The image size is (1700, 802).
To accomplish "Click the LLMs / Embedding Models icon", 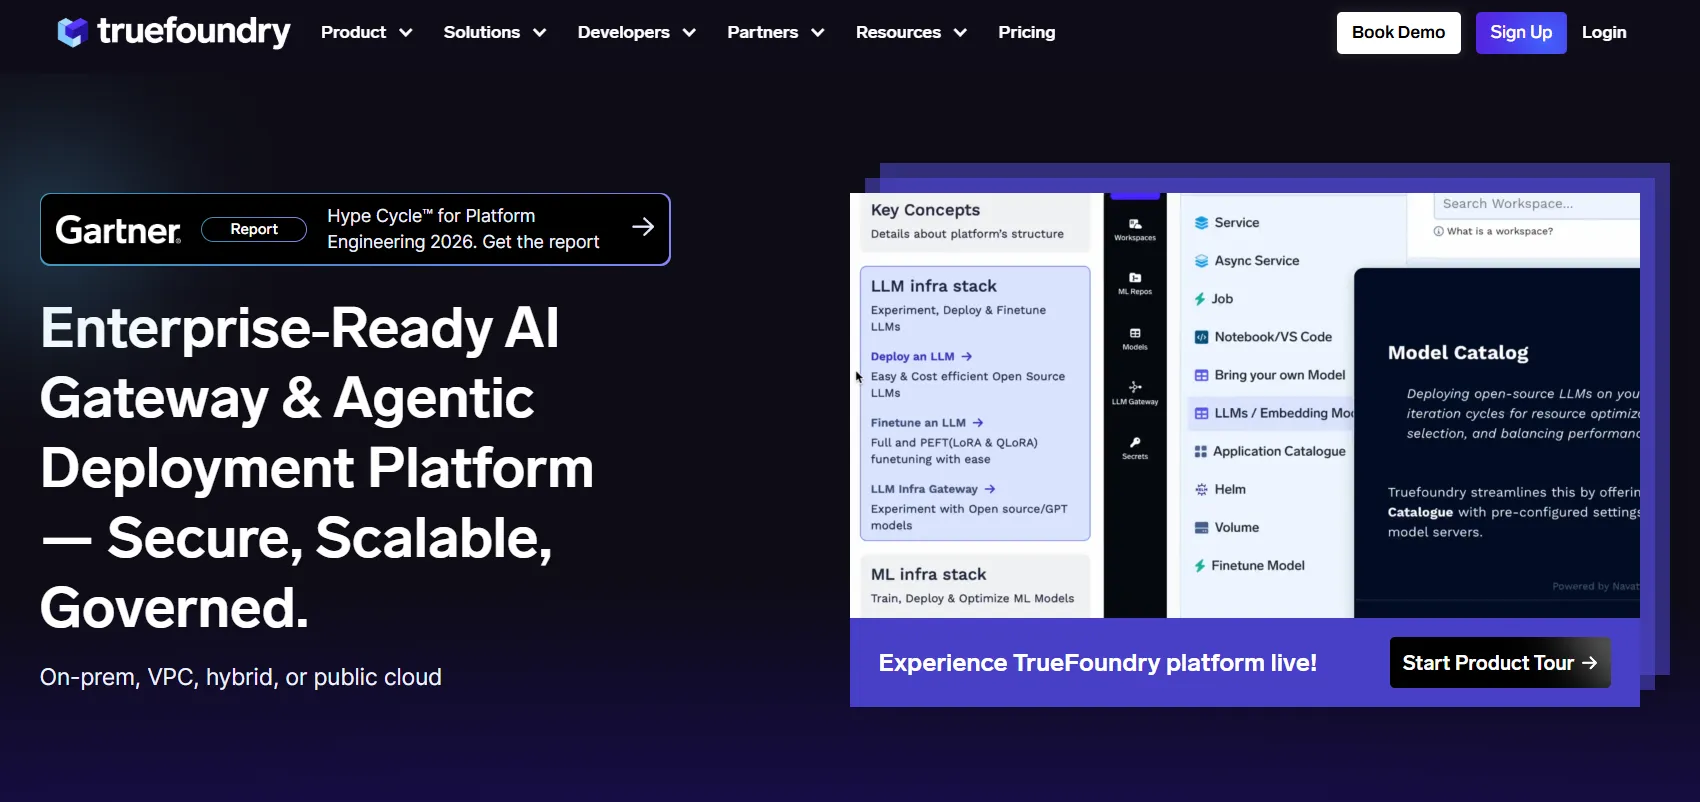I will (x=1201, y=413).
